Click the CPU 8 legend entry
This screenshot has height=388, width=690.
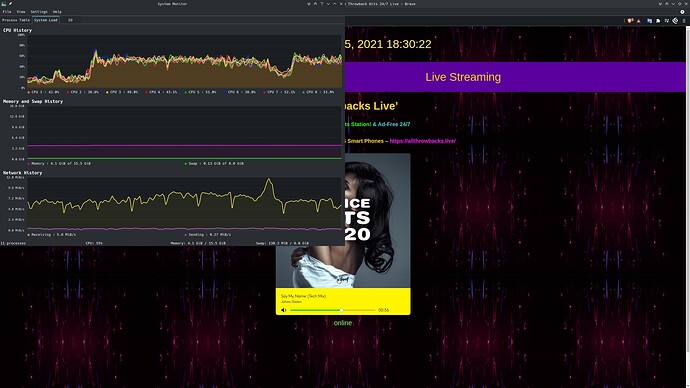[319, 92]
